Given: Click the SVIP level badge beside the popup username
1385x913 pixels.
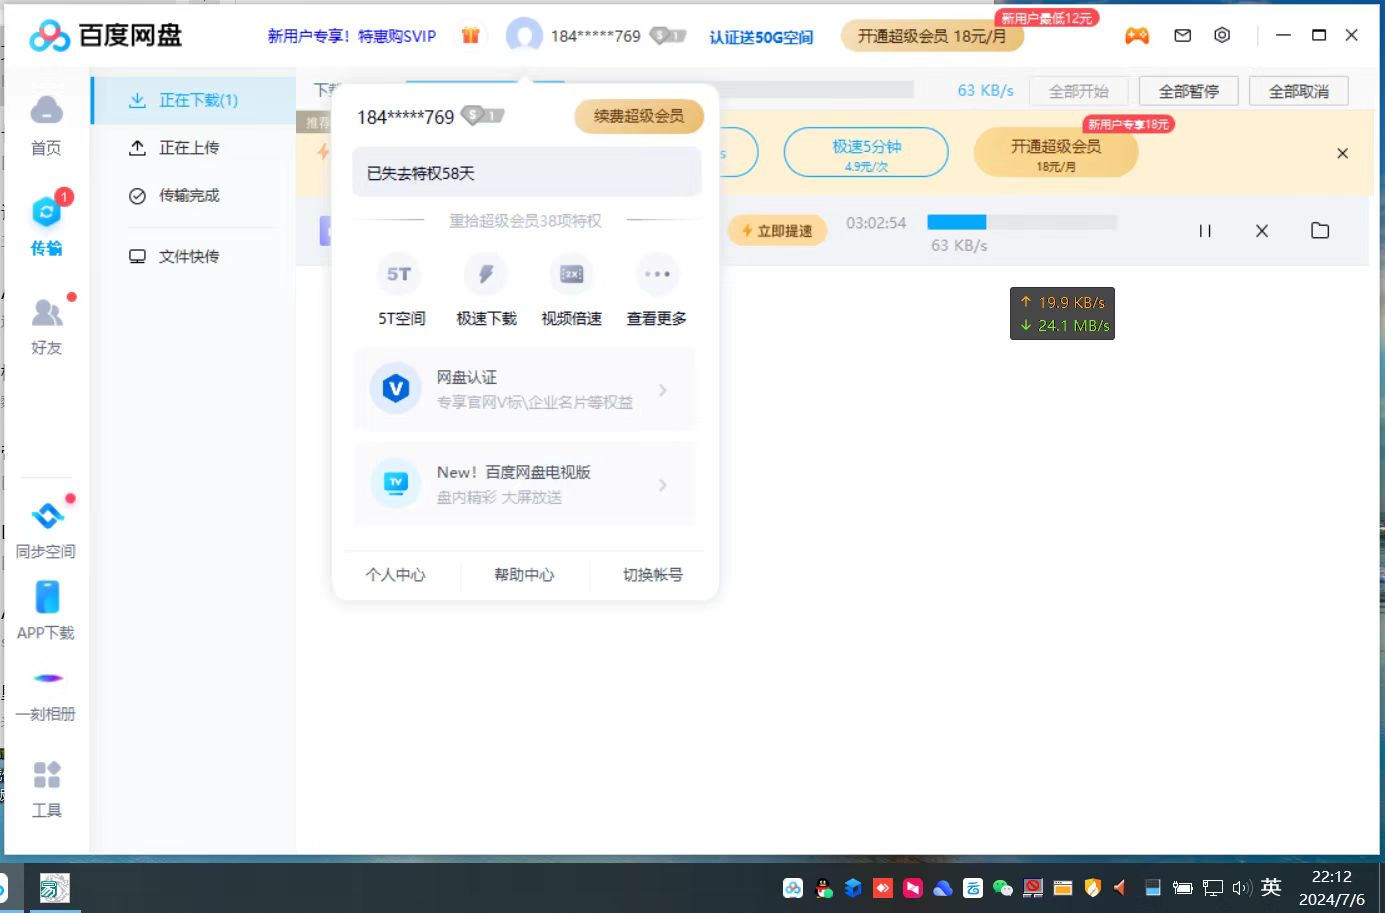Looking at the screenshot, I should (x=482, y=116).
